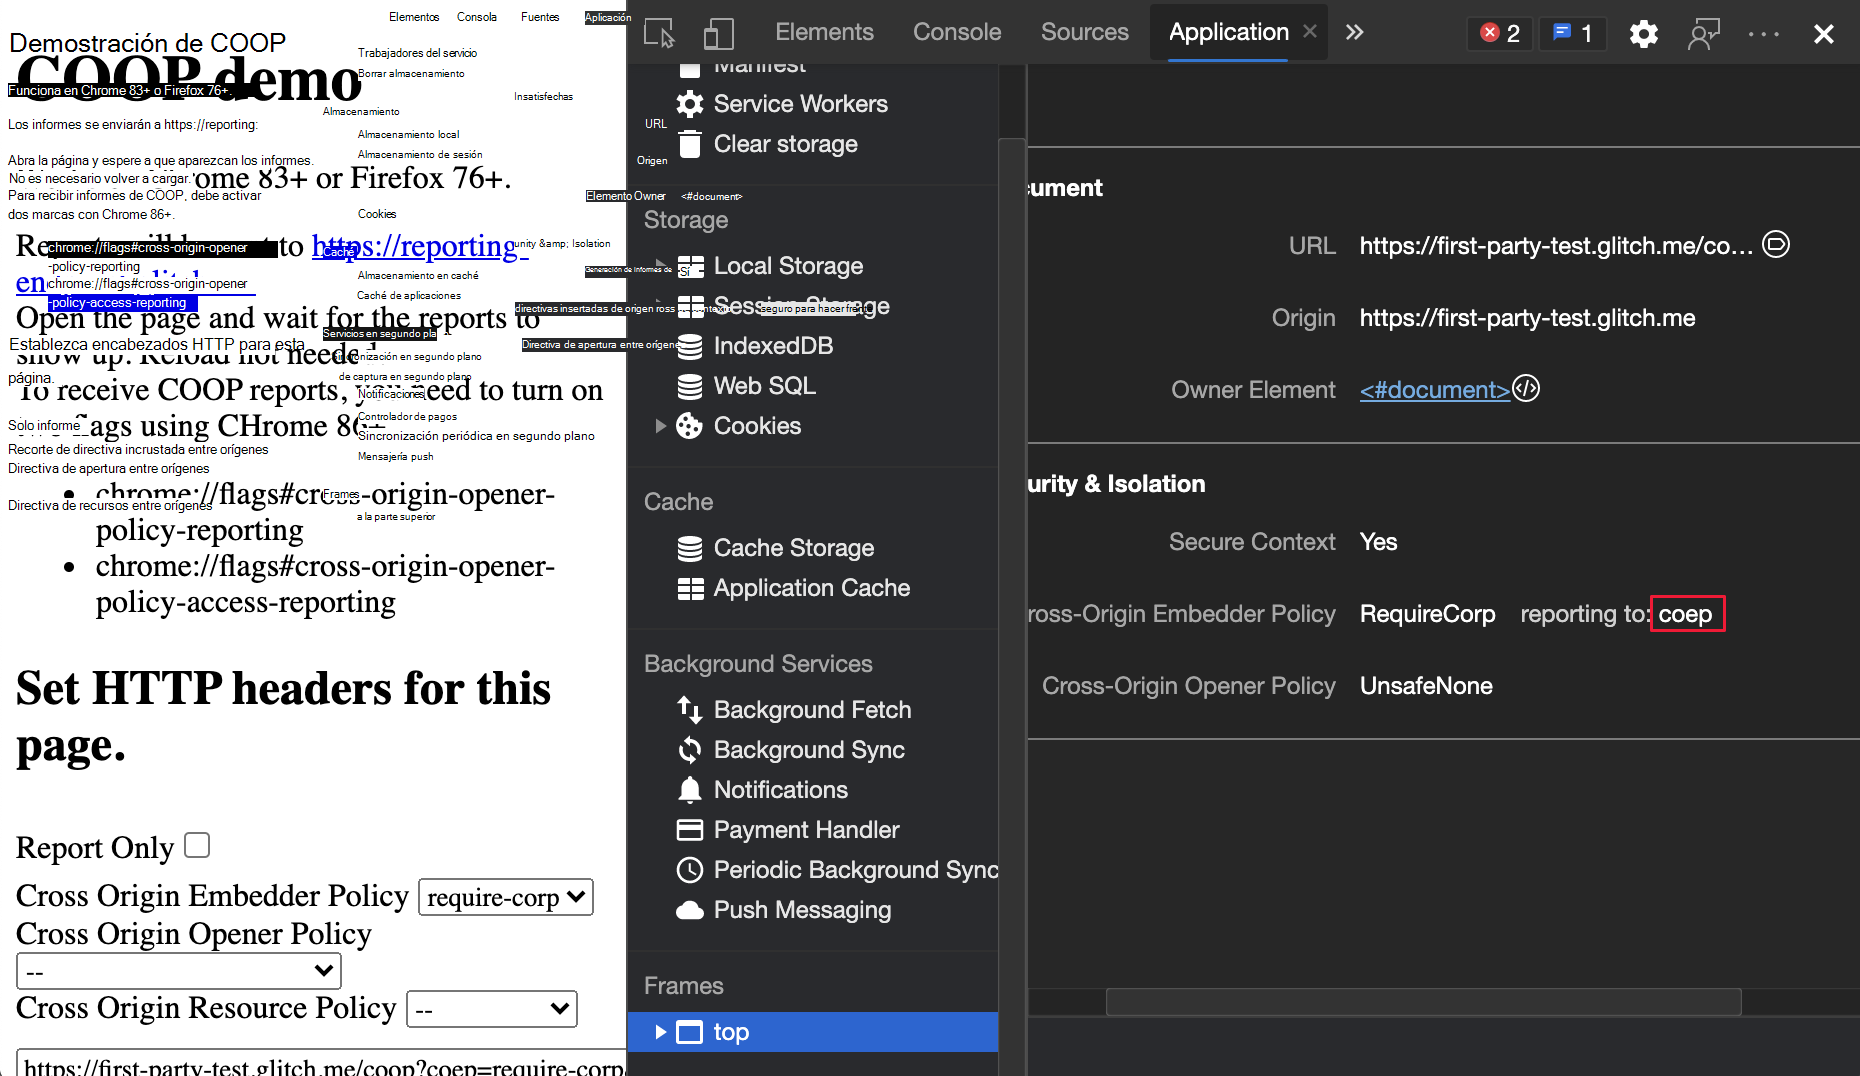Click the Web SQL database icon

pos(690,386)
